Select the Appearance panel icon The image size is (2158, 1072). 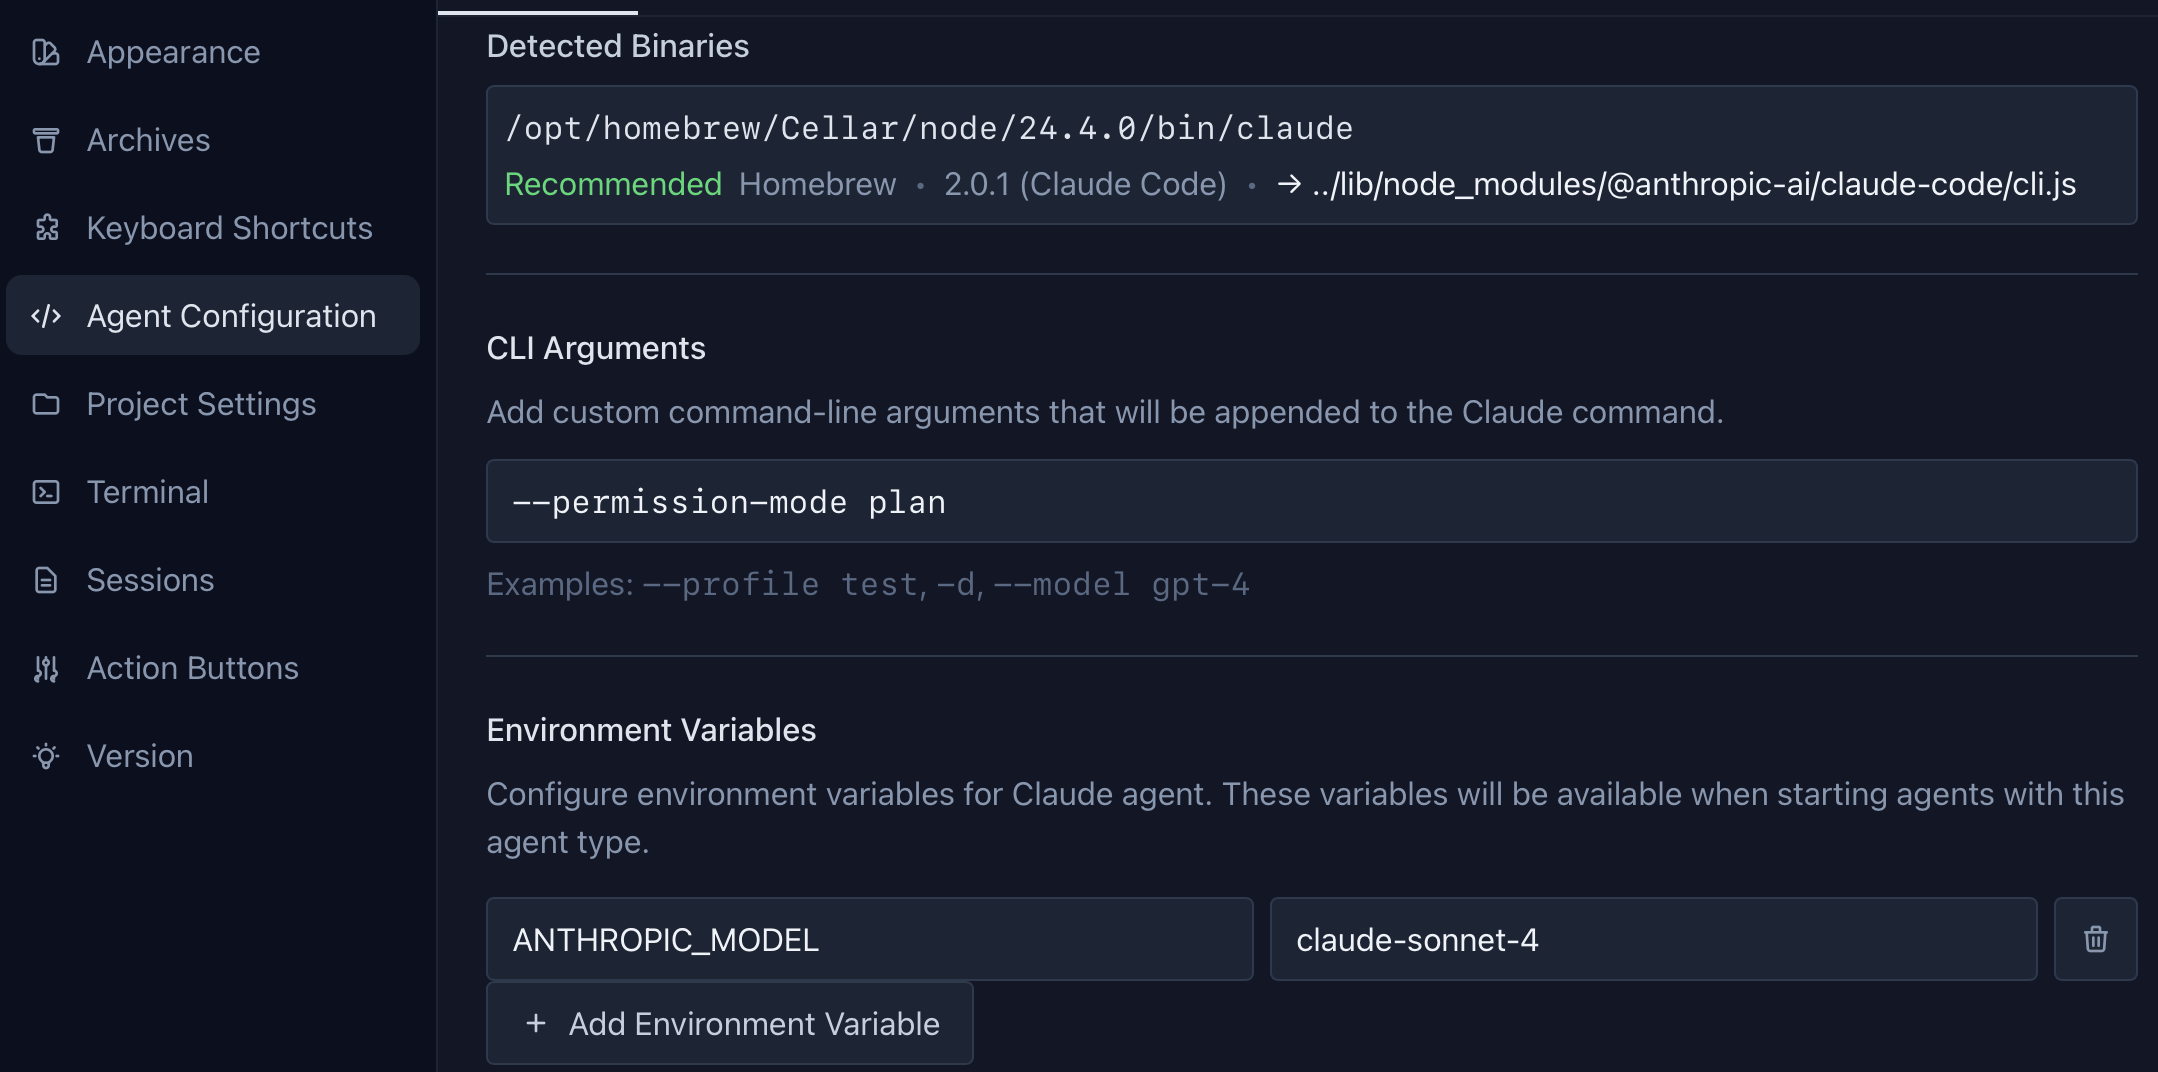pos(46,52)
